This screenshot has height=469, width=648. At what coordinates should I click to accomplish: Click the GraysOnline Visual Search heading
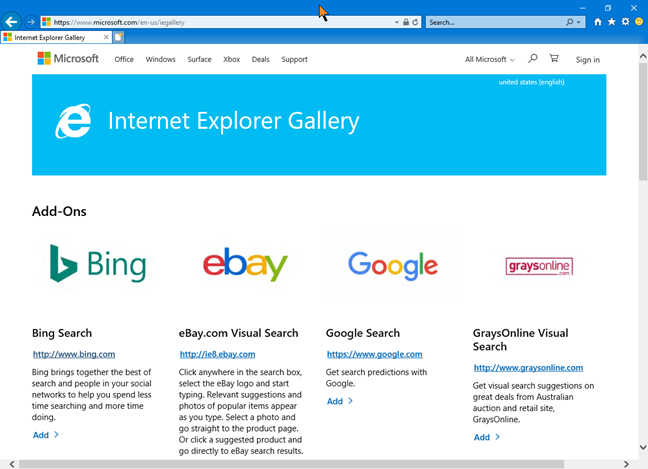(520, 340)
